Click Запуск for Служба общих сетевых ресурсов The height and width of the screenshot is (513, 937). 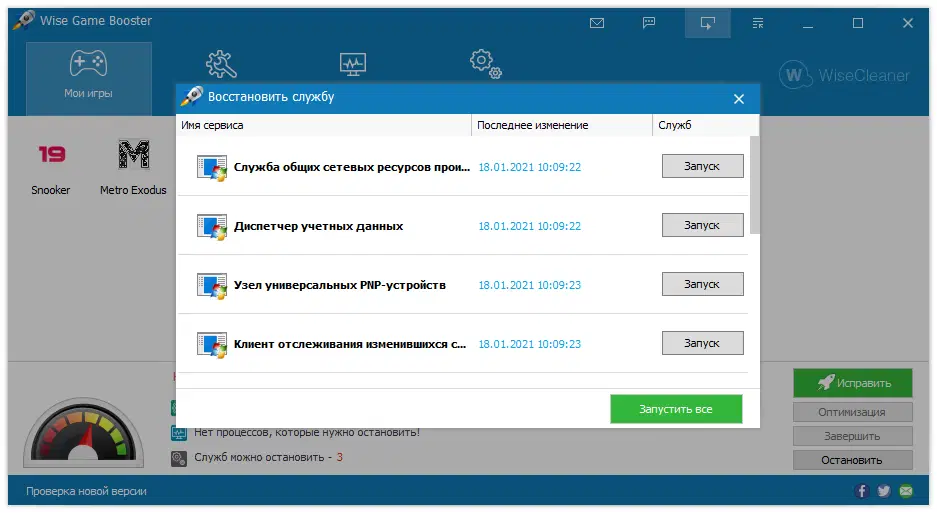point(702,166)
